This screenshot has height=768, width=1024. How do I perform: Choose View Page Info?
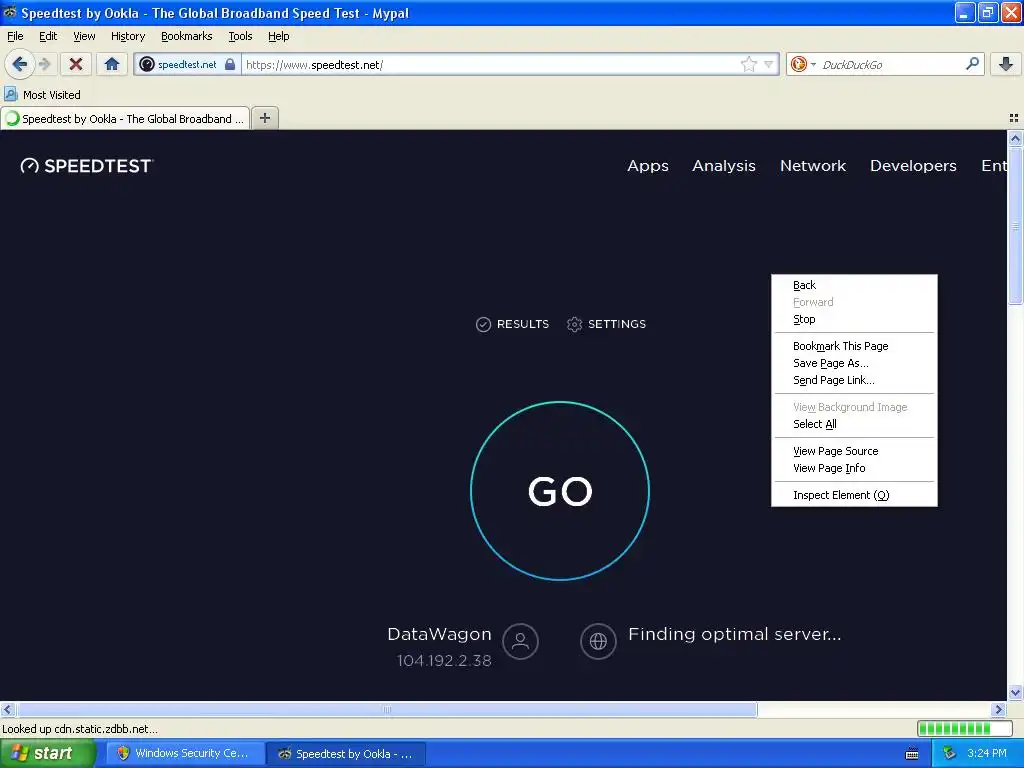(854, 468)
